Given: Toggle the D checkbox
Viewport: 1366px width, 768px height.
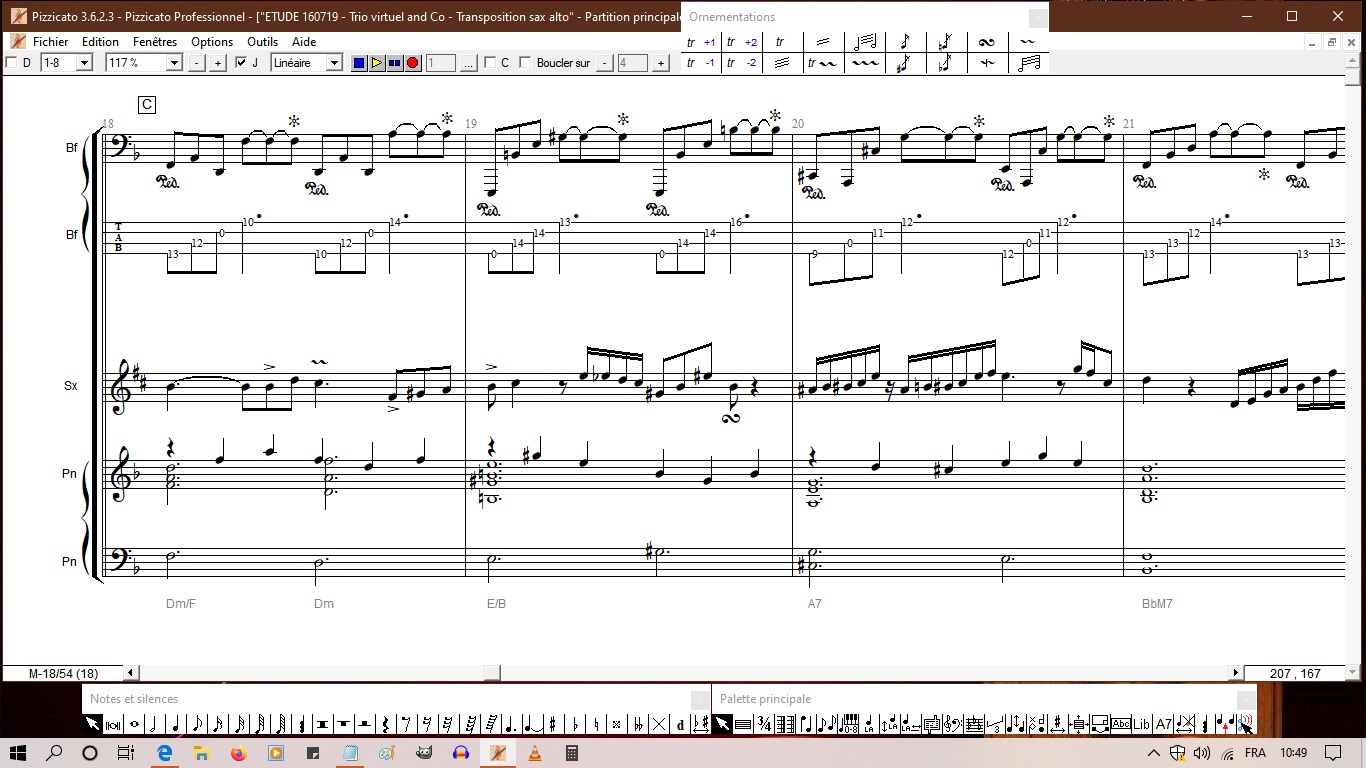Looking at the screenshot, I should (11, 63).
